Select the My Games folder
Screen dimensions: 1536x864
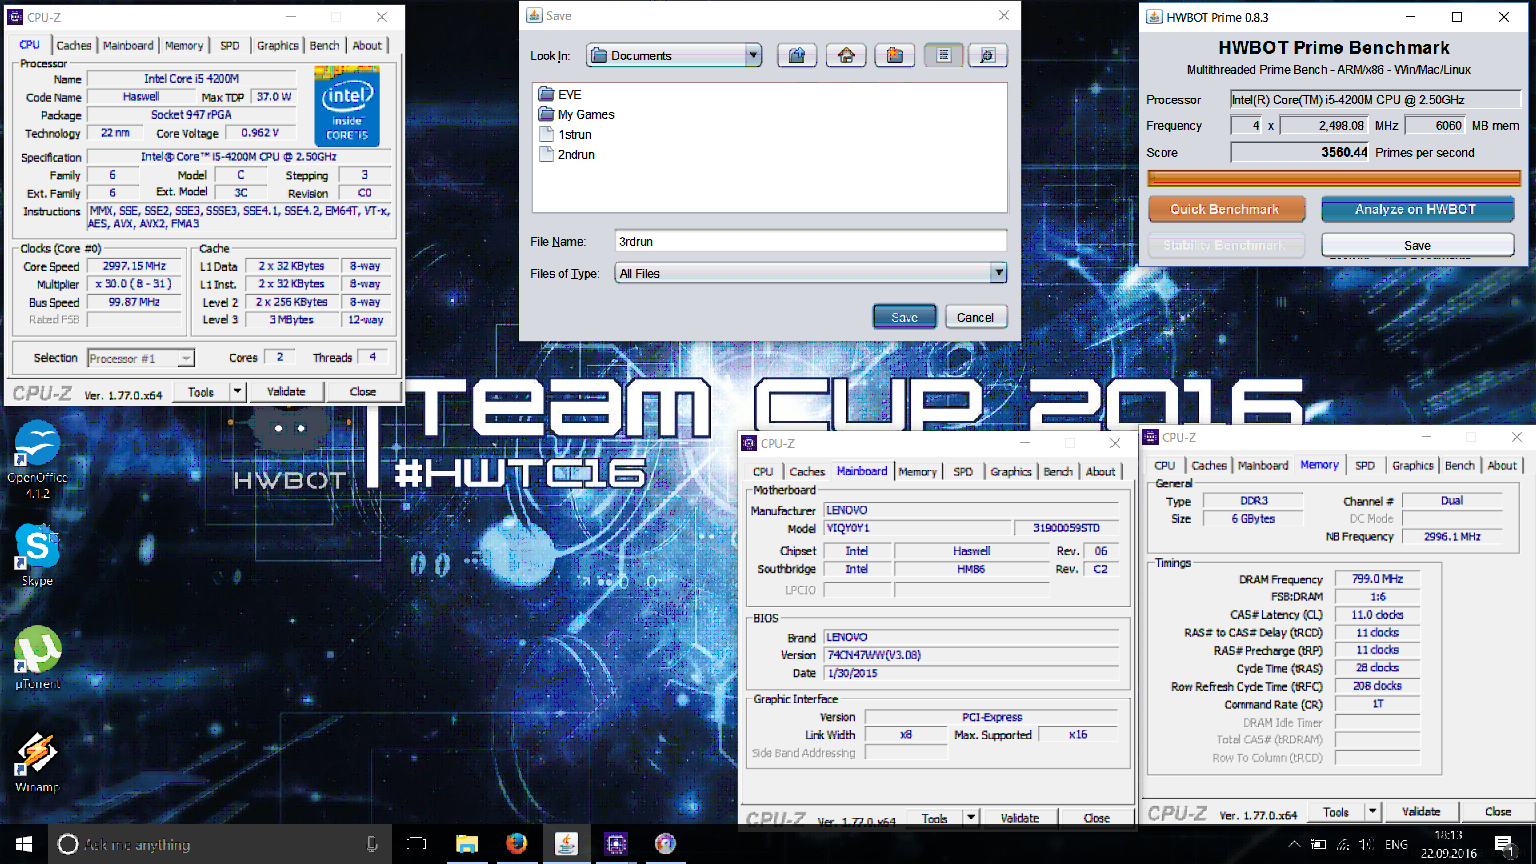577,114
